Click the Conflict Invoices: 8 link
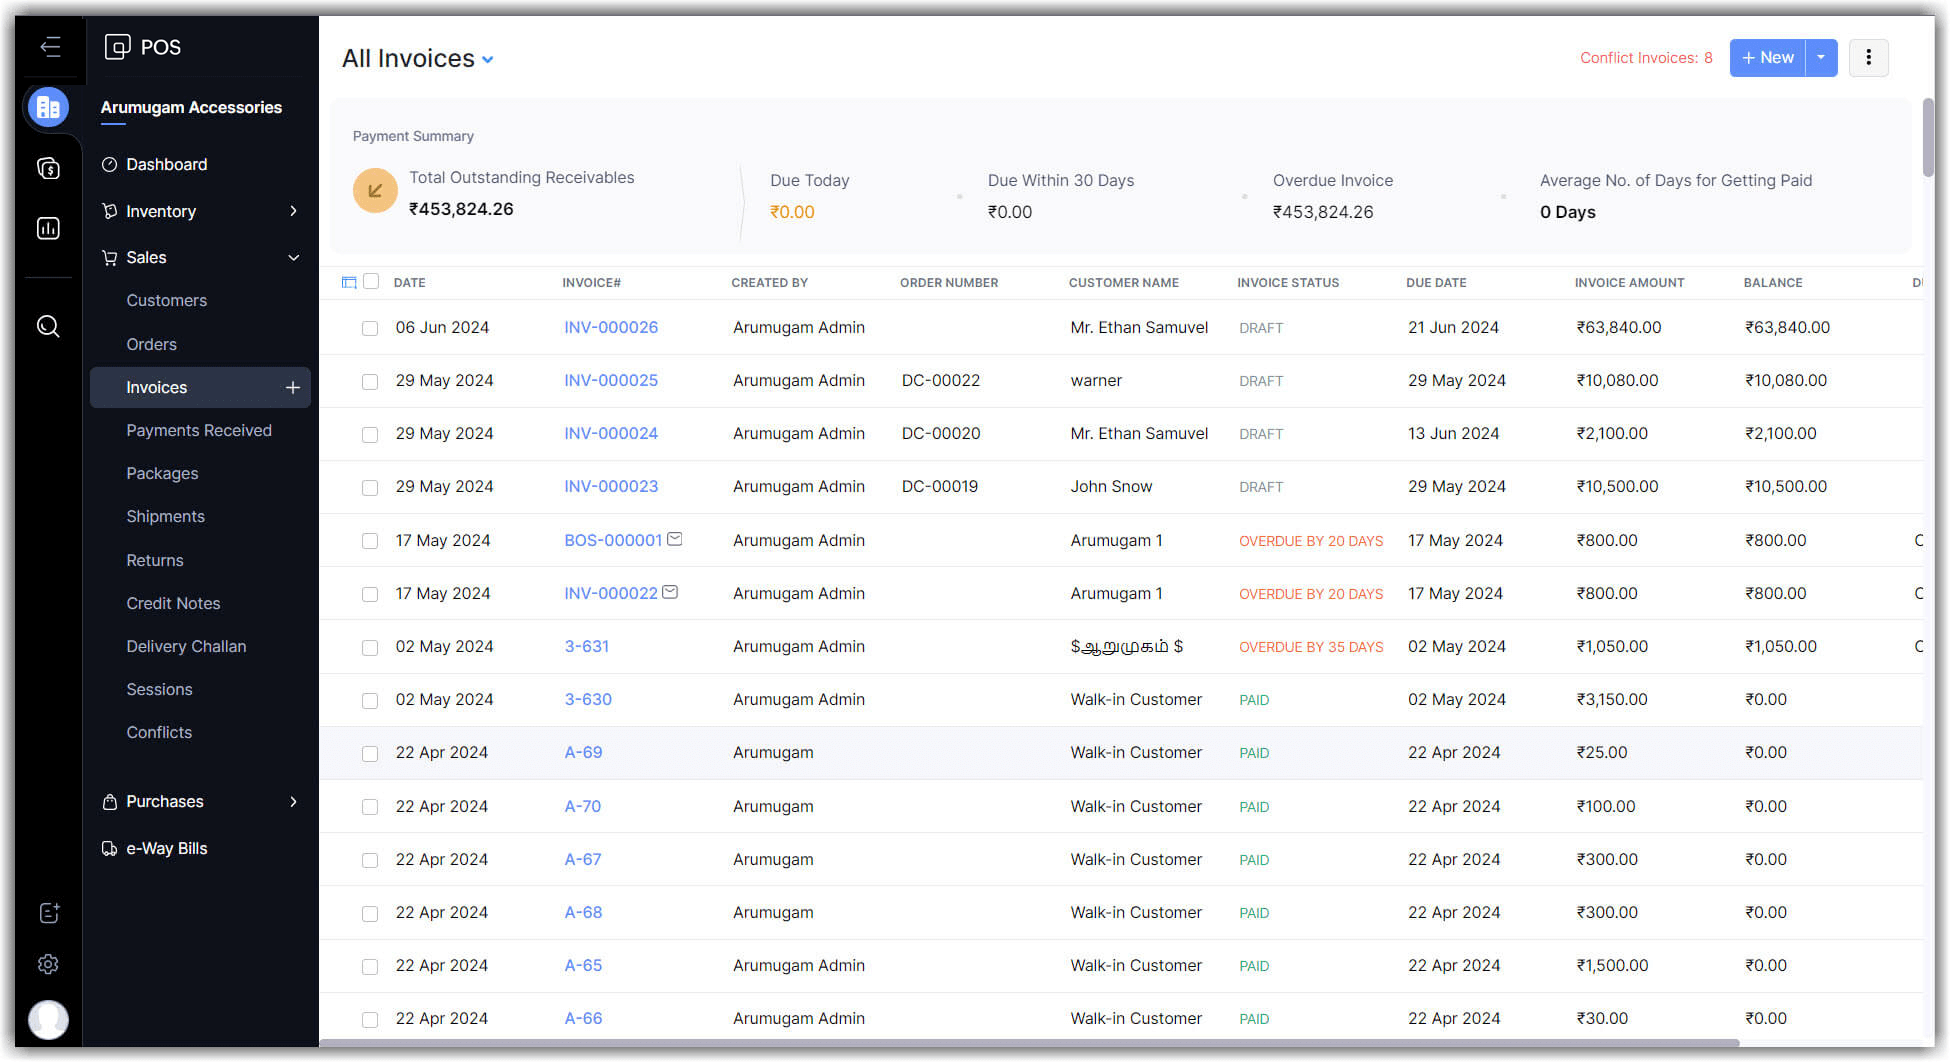The height and width of the screenshot is (1062, 1950). click(x=1646, y=58)
